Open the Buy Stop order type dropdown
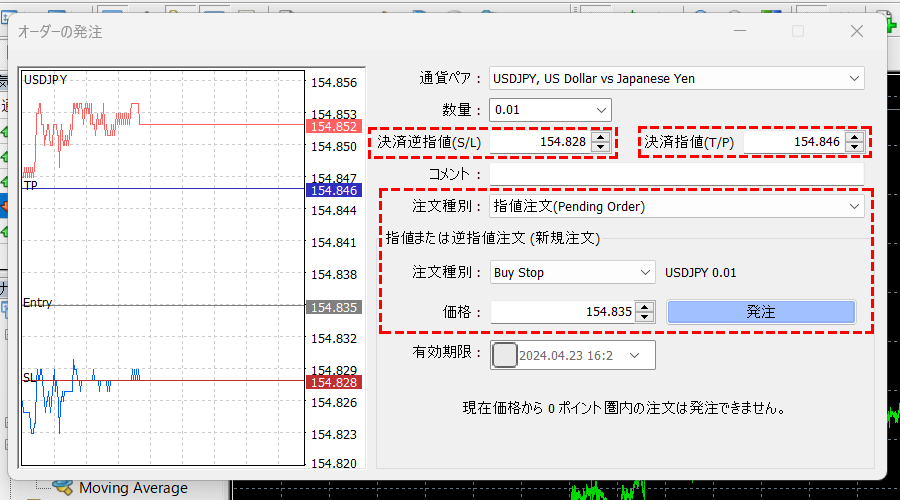Screen dimensions: 900x500 [x=572, y=273]
